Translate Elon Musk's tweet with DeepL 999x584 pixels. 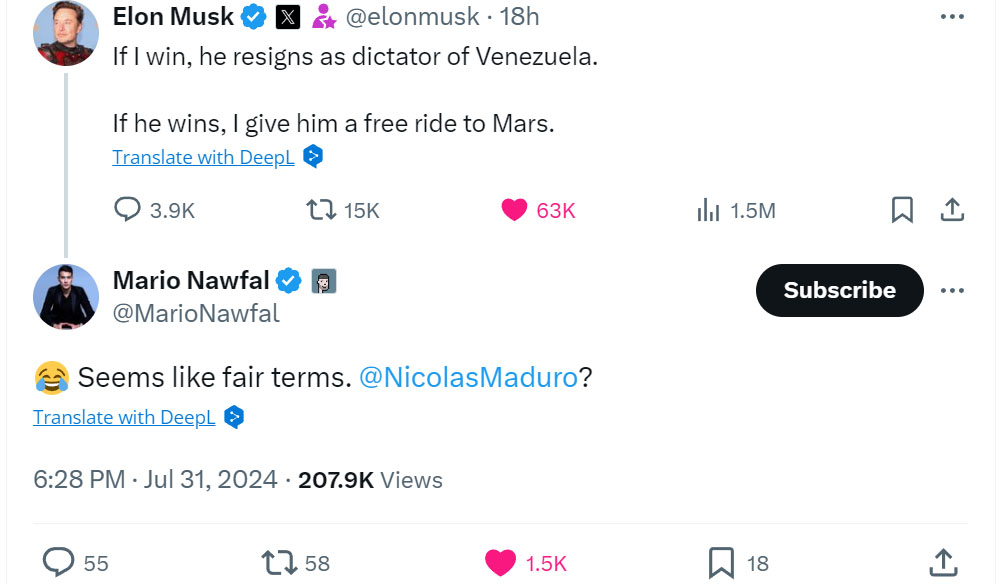pyautogui.click(x=203, y=157)
